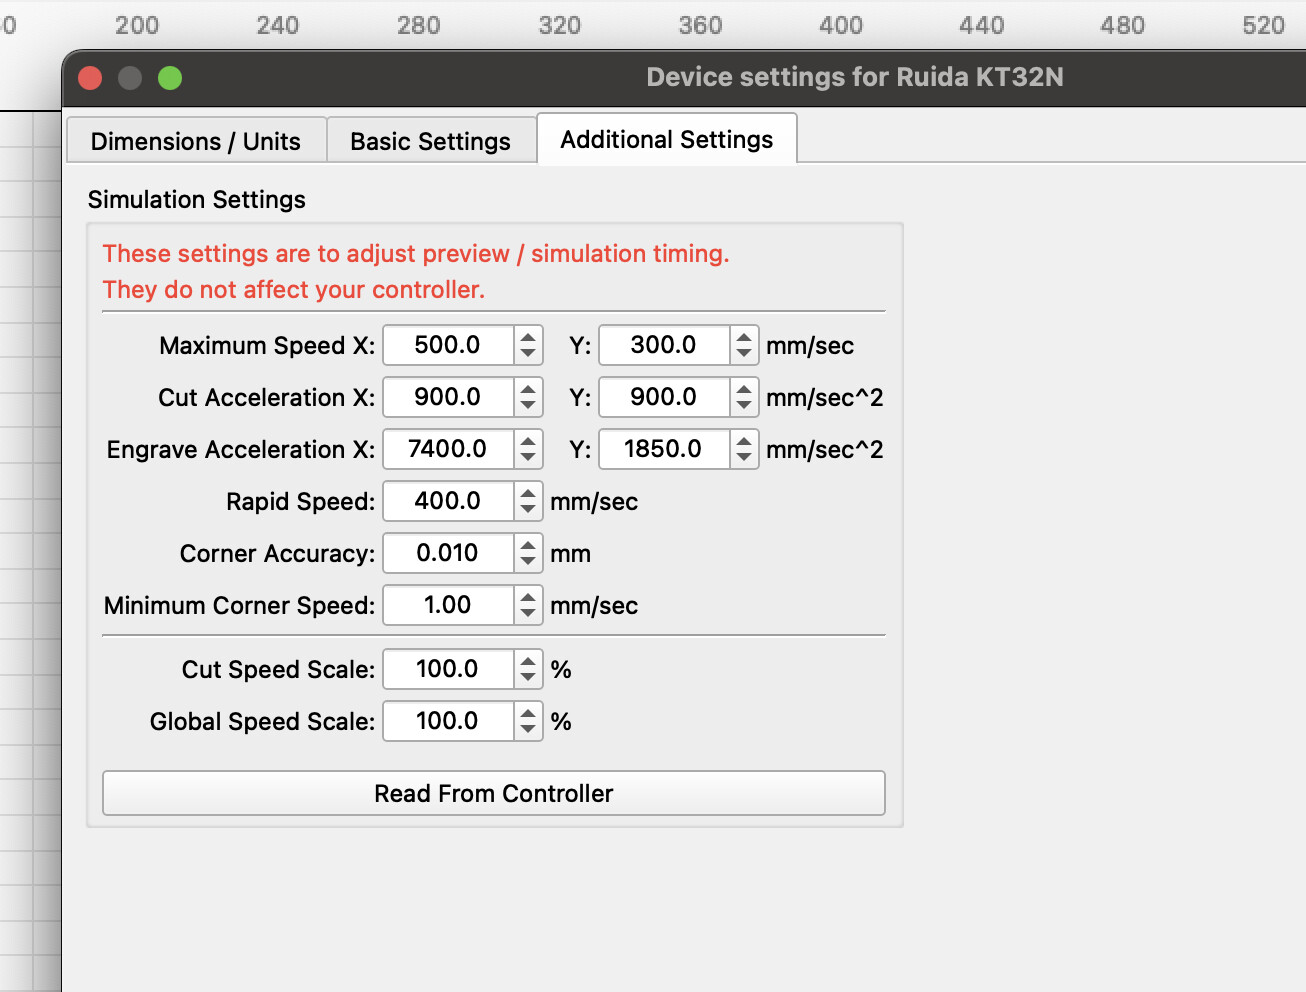
Task: Click the Rapid Speed value field
Action: click(448, 501)
